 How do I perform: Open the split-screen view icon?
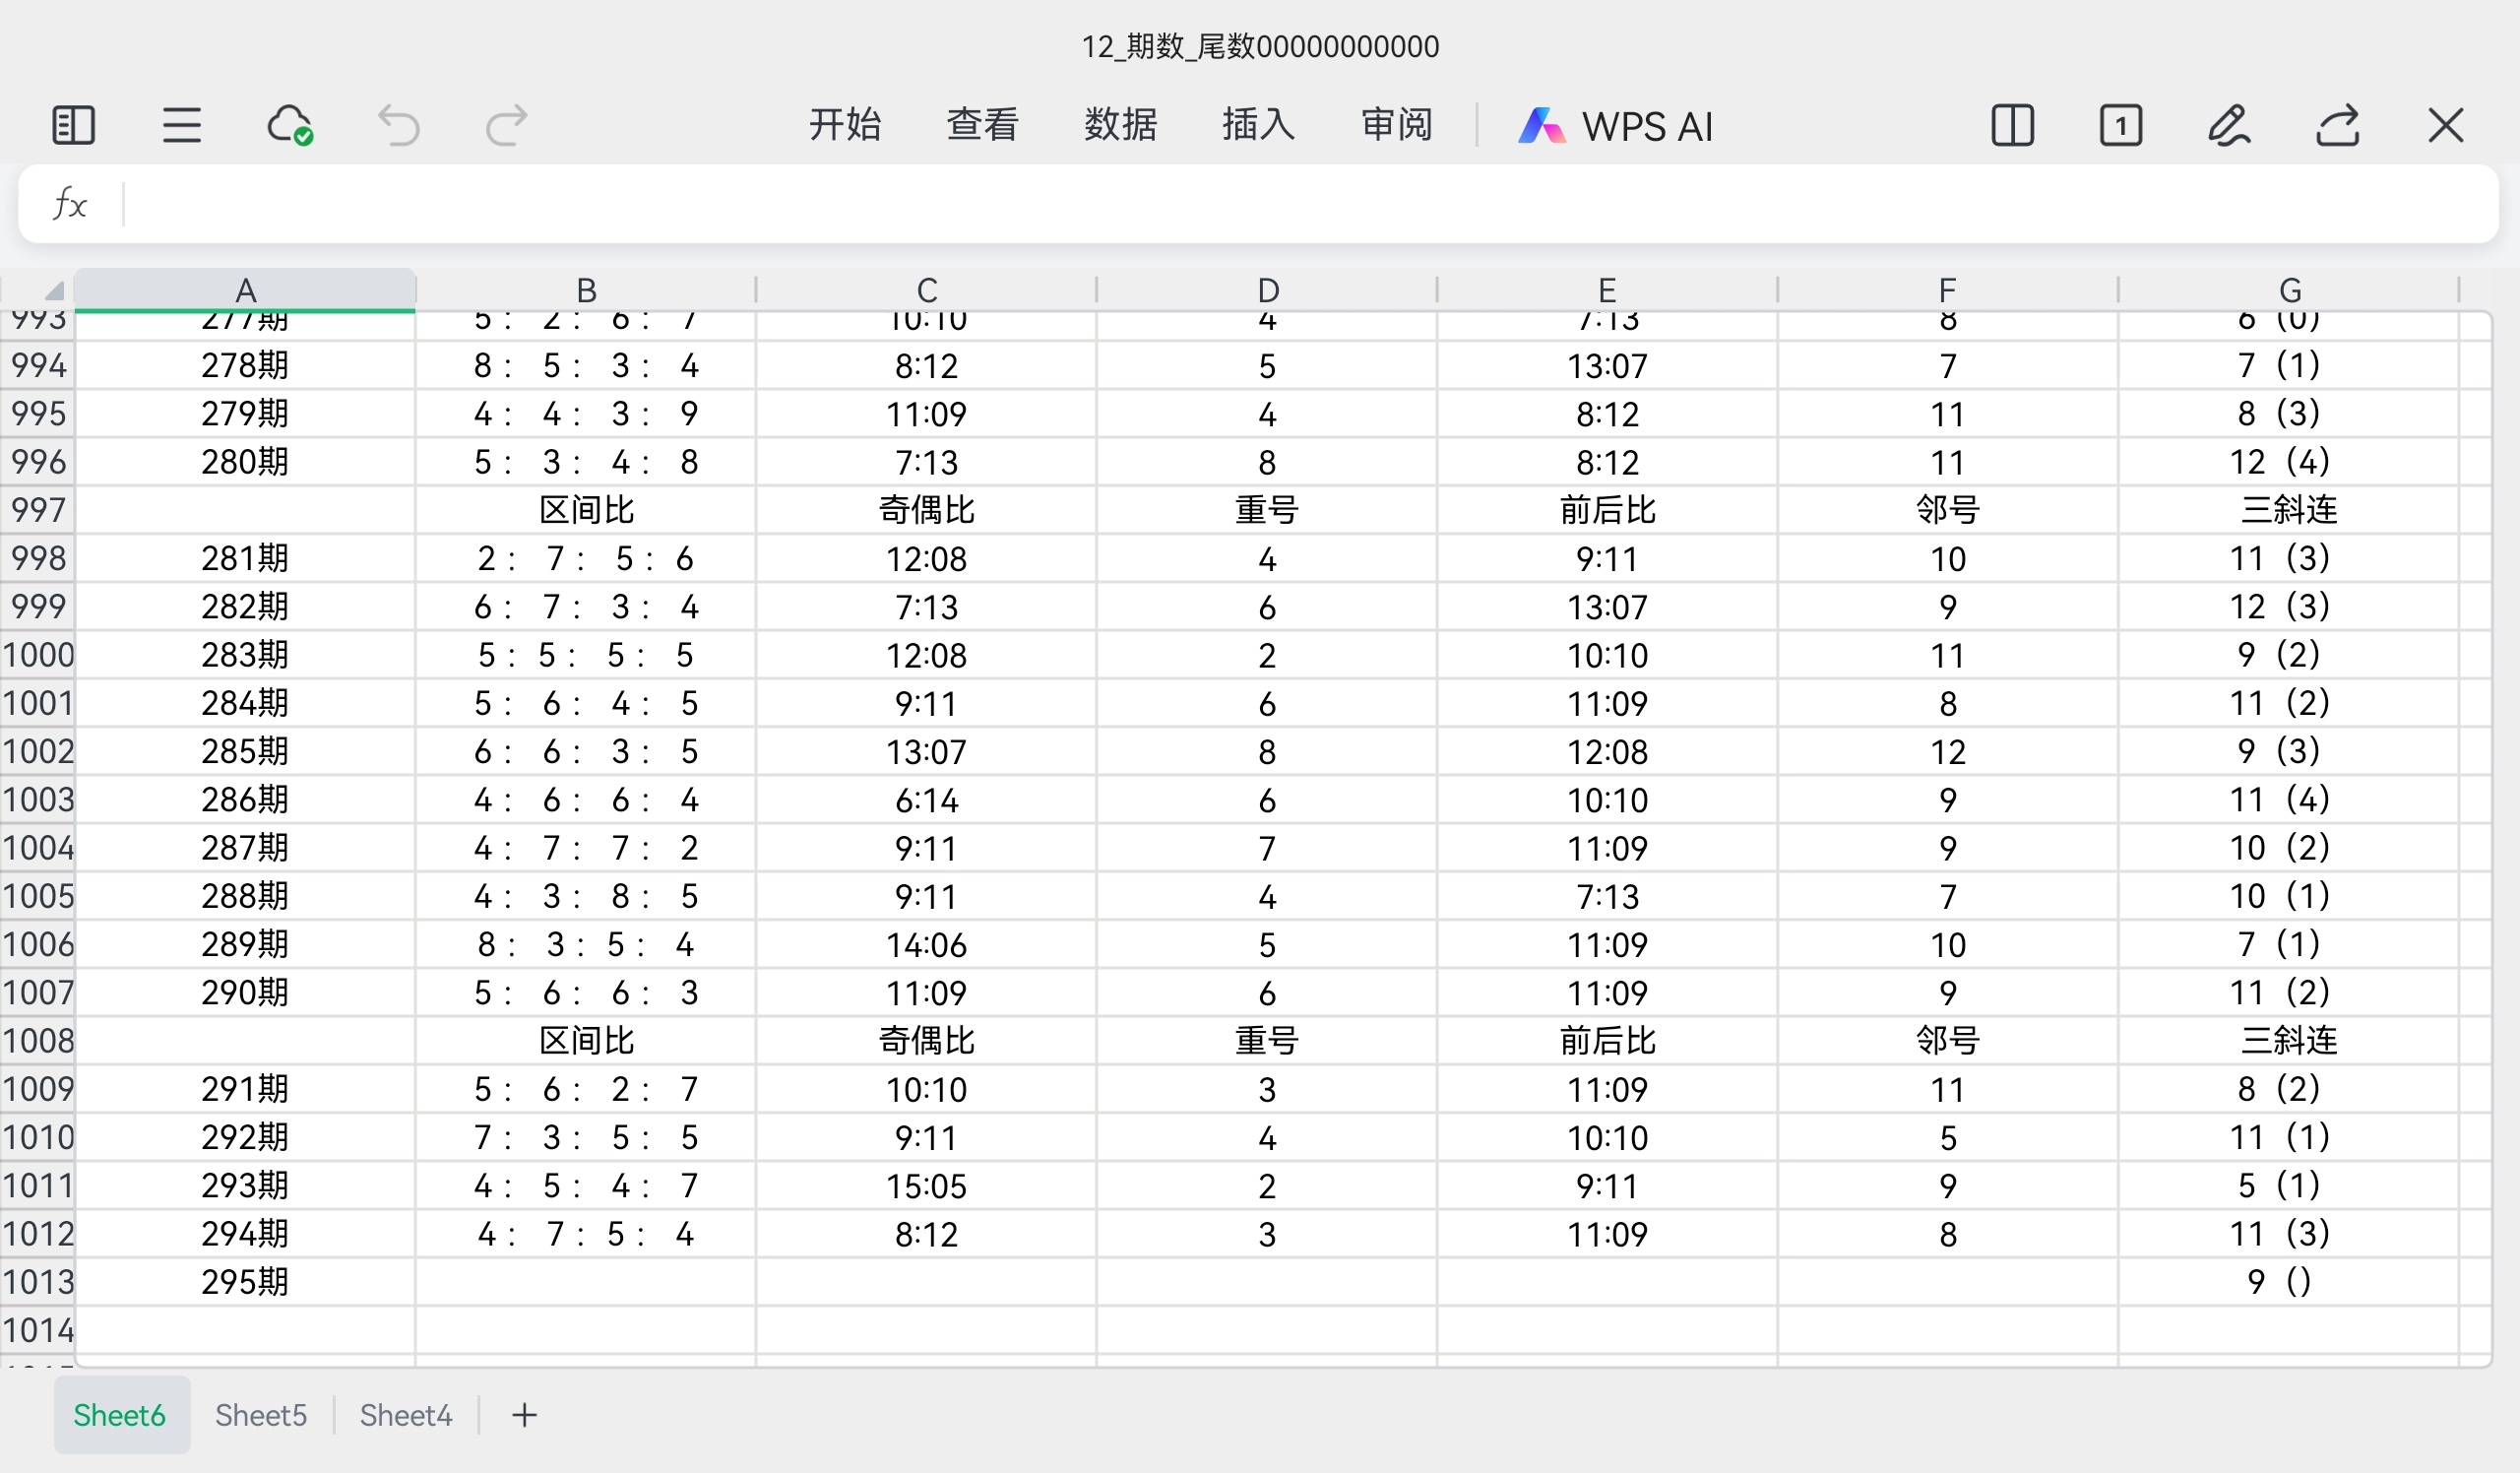2012,125
